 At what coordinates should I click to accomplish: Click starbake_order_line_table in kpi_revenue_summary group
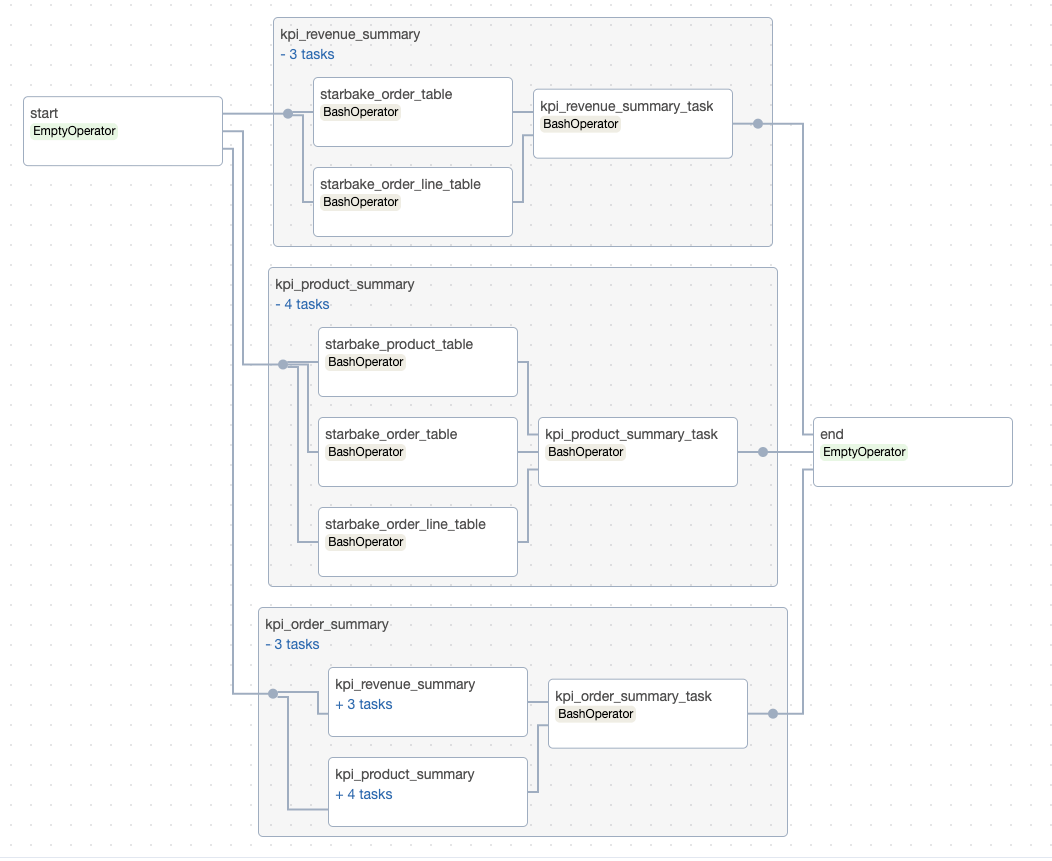(x=412, y=201)
